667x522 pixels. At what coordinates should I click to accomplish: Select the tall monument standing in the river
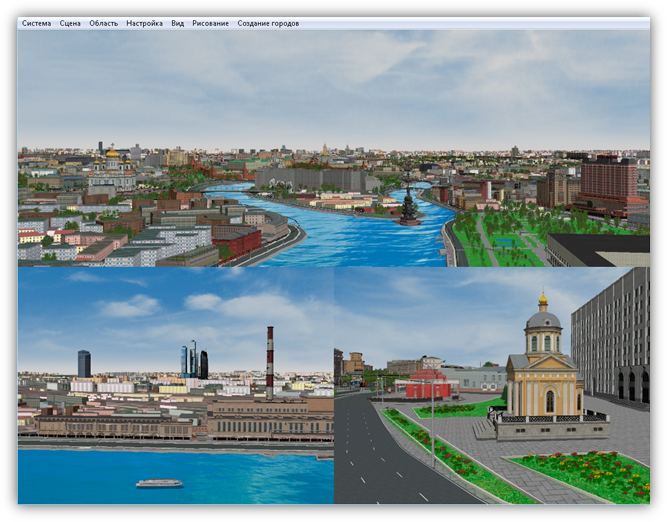point(408,203)
